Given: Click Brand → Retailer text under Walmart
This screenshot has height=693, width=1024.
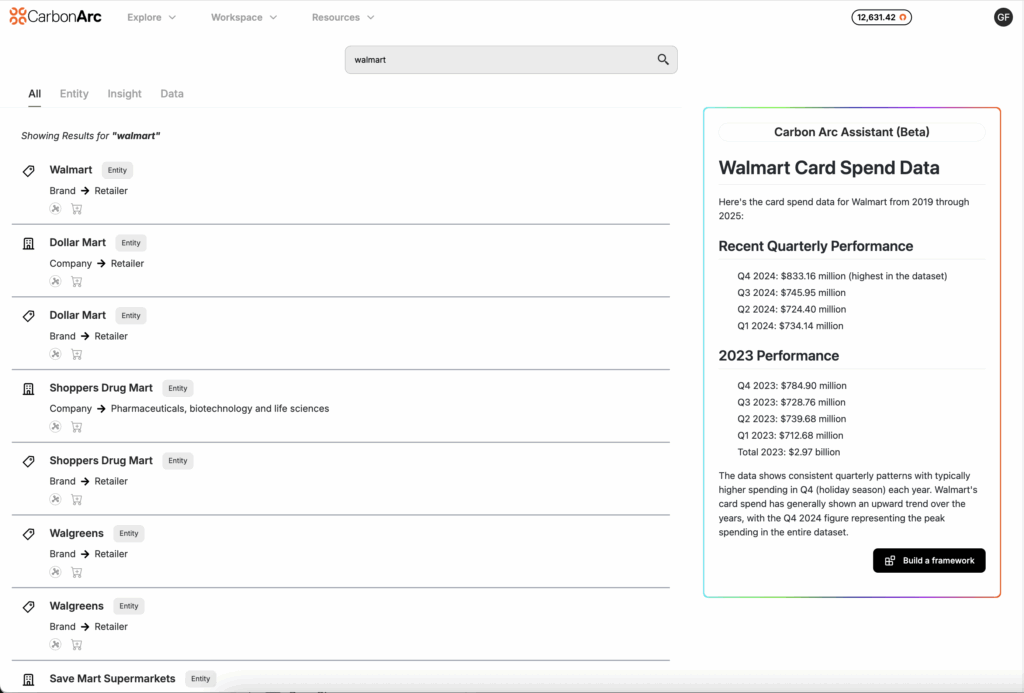Looking at the screenshot, I should pyautogui.click(x=89, y=191).
